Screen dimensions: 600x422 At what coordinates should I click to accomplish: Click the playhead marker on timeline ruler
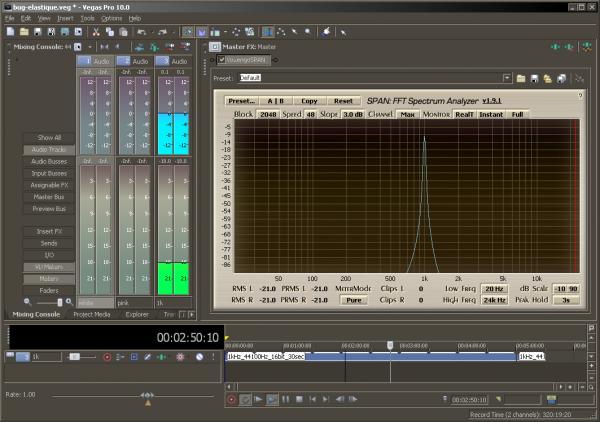[x=390, y=345]
